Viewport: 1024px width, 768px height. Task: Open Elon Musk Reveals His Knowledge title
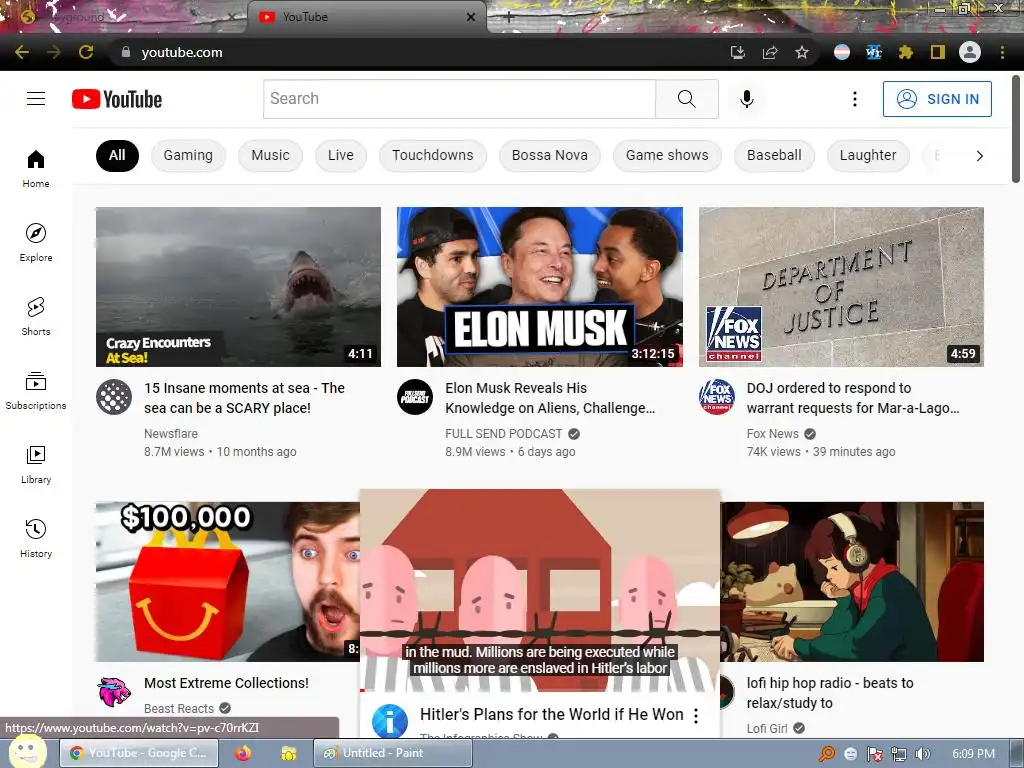(x=550, y=398)
